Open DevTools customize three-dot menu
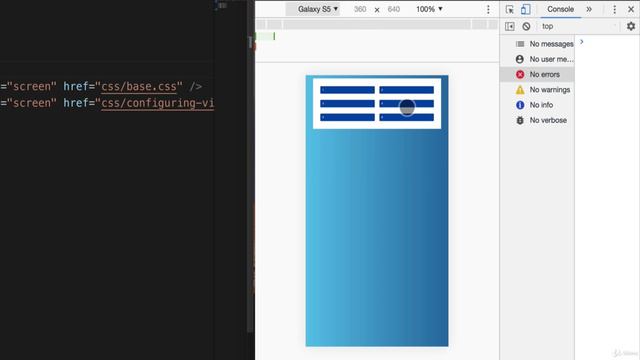Image resolution: width=640 pixels, height=360 pixels. pyautogui.click(x=614, y=9)
